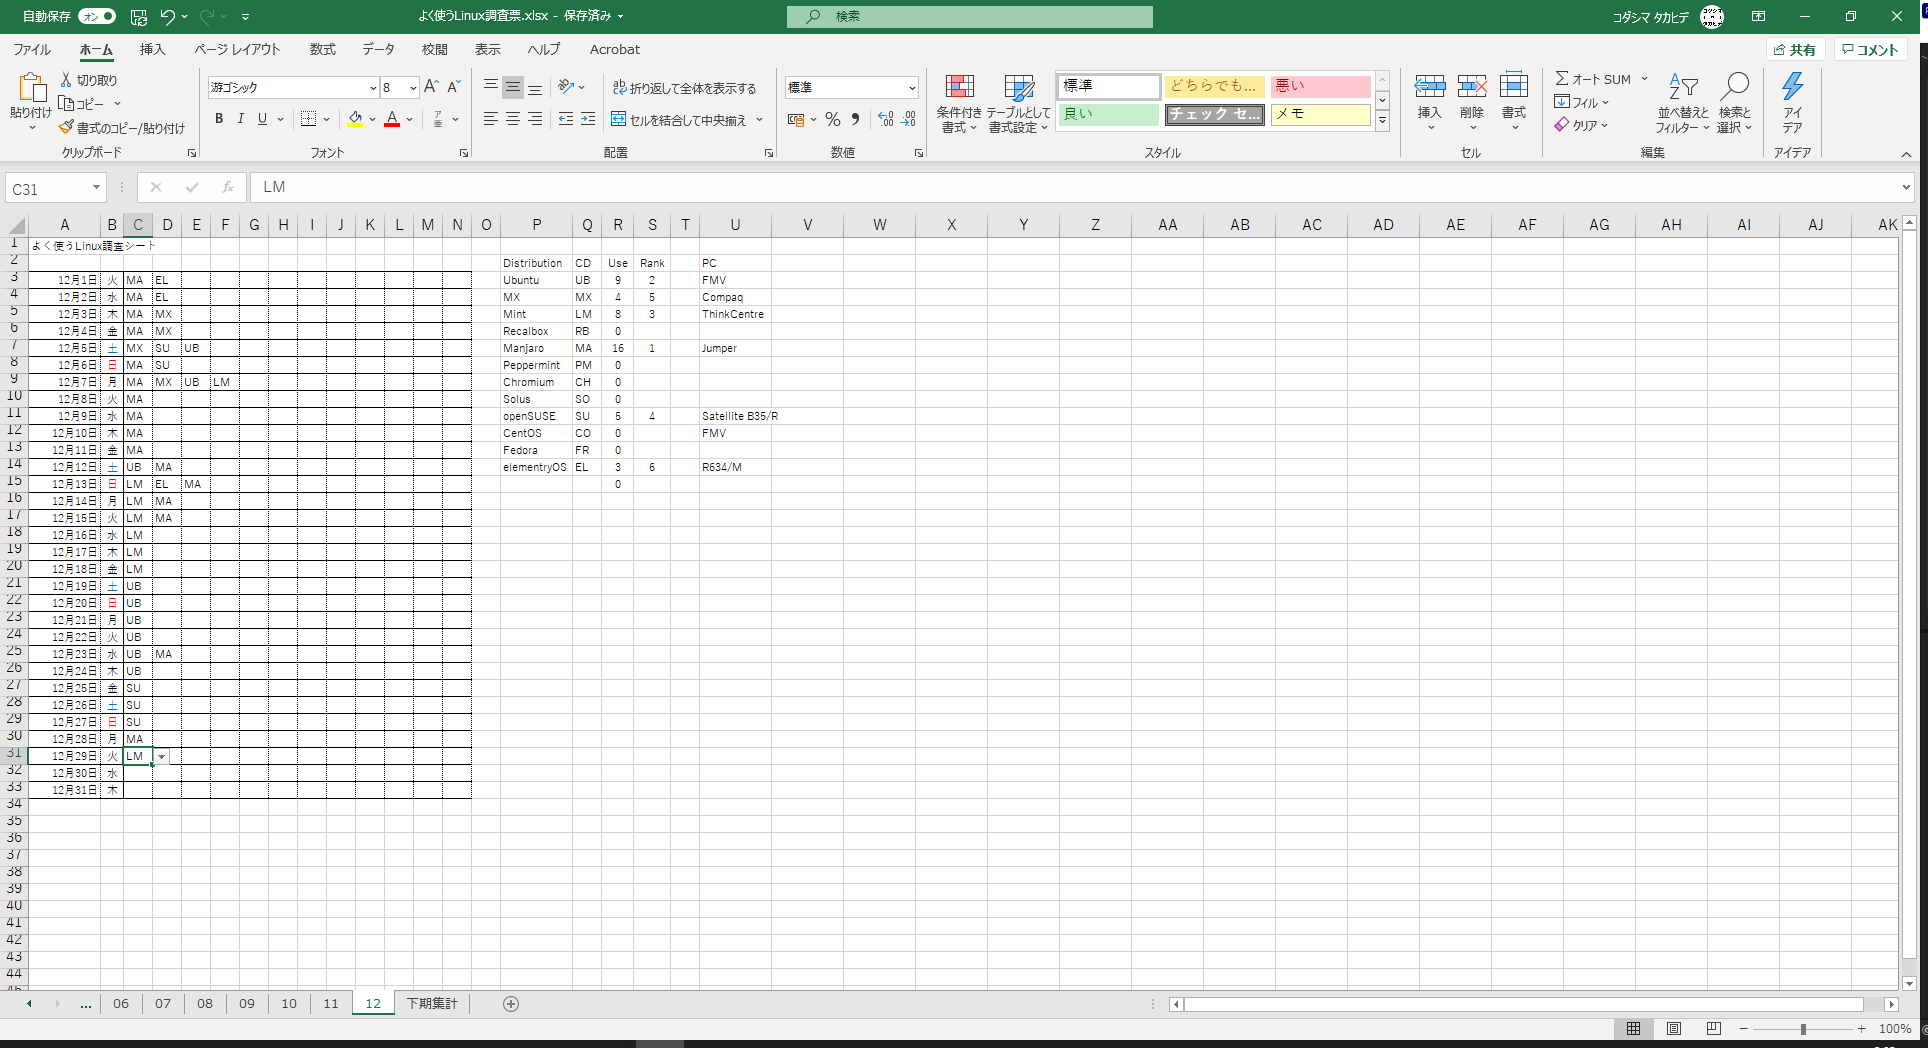Apply Bold formatting
The height and width of the screenshot is (1048, 1928).
[219, 119]
